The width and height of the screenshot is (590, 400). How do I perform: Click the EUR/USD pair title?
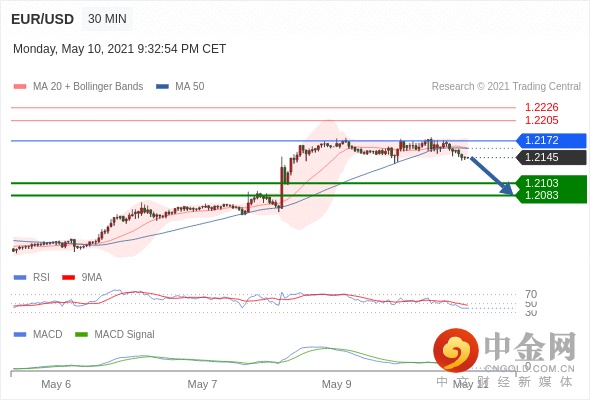point(43,19)
